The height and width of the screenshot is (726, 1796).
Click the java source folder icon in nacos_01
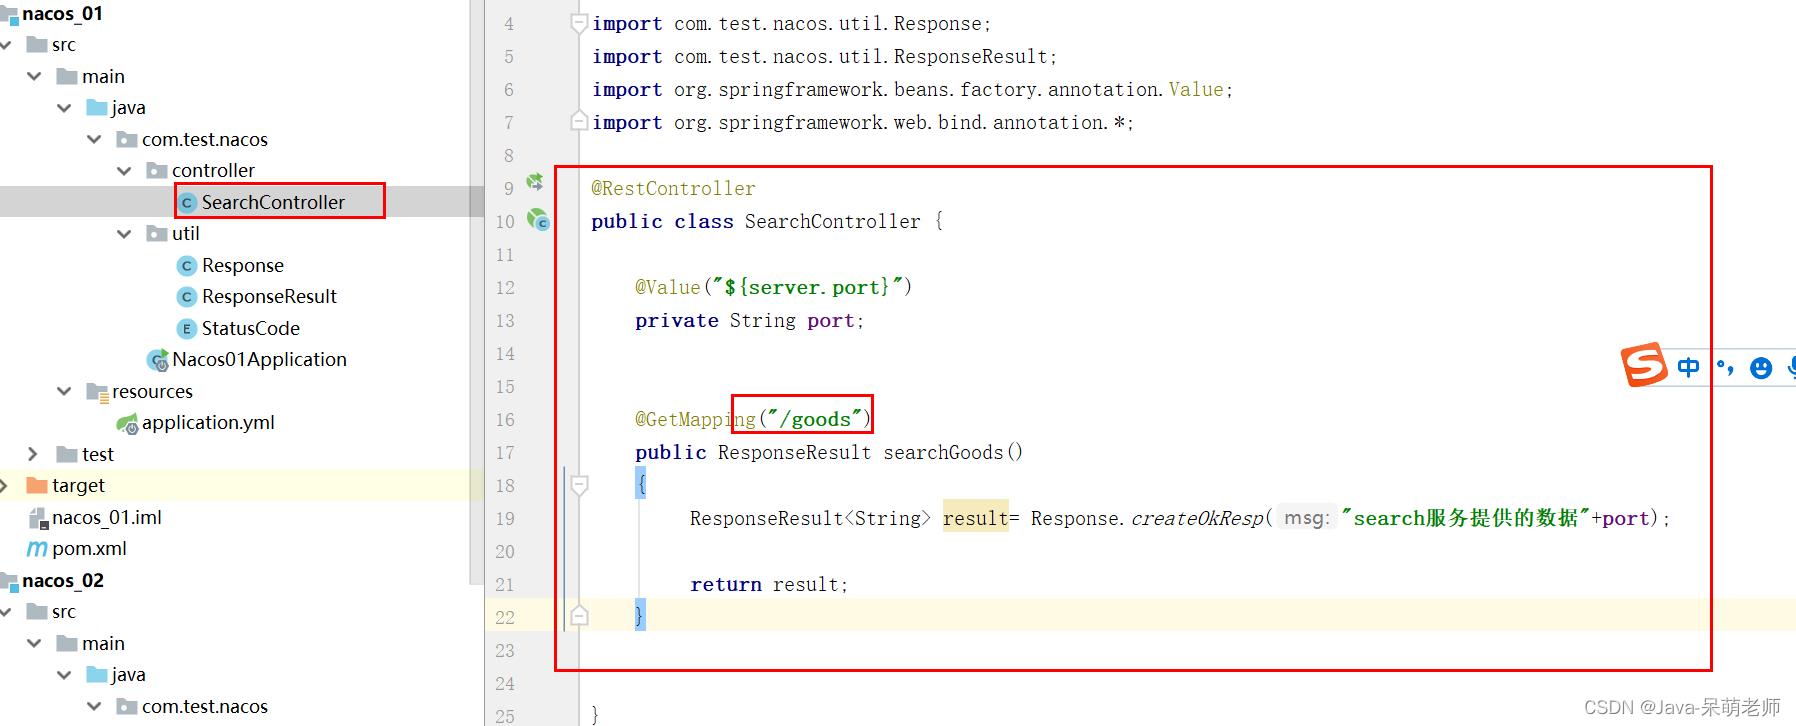tap(97, 107)
